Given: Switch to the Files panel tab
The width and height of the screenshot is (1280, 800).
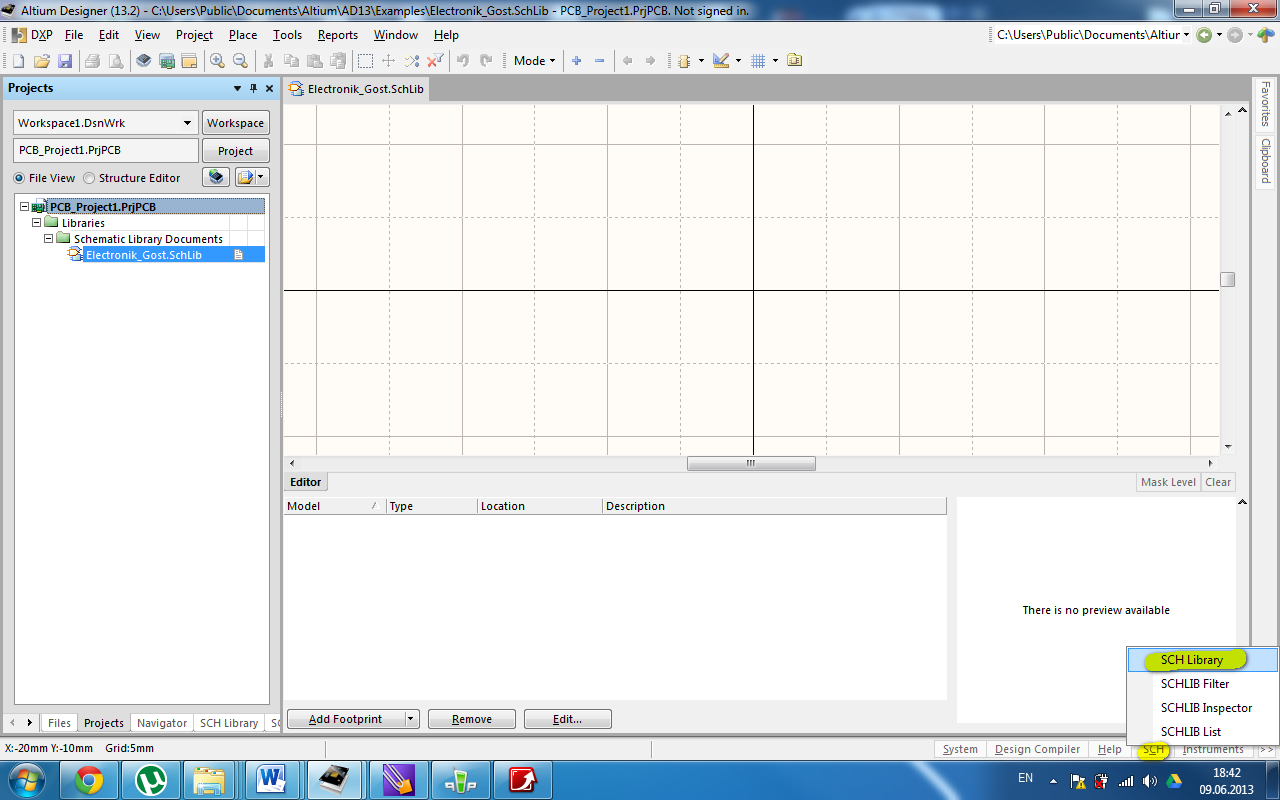Looking at the screenshot, I should click(x=59, y=723).
